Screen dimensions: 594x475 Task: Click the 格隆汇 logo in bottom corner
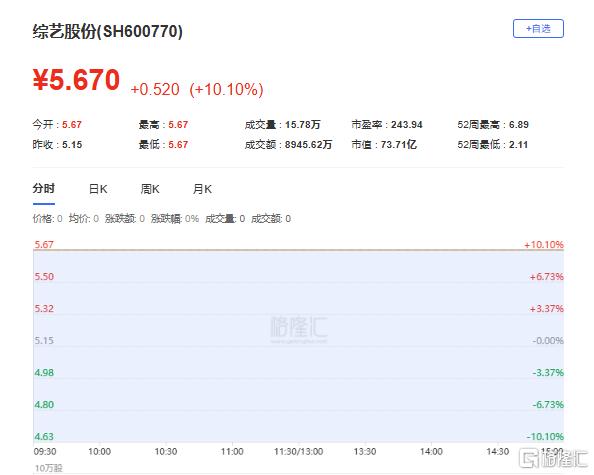(x=553, y=459)
